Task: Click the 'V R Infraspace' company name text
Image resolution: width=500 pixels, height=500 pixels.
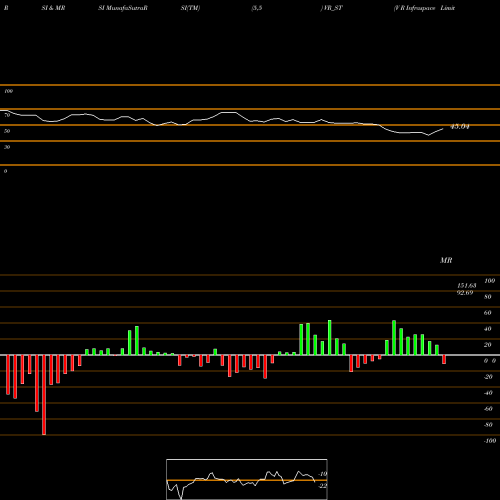Action: tap(415, 8)
